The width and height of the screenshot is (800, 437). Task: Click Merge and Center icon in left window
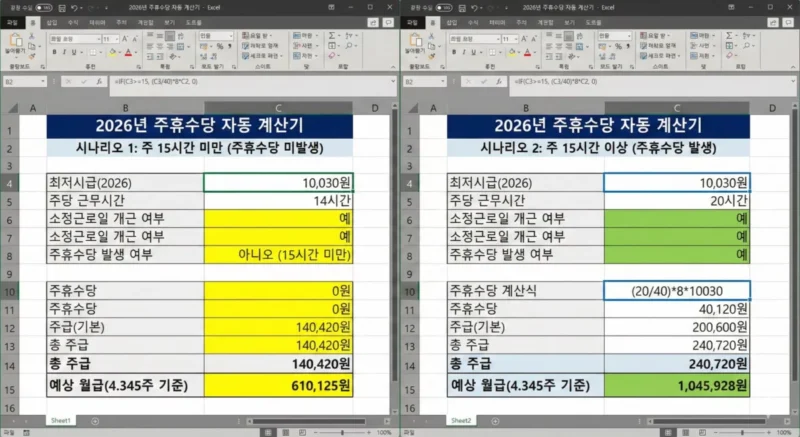point(181,46)
